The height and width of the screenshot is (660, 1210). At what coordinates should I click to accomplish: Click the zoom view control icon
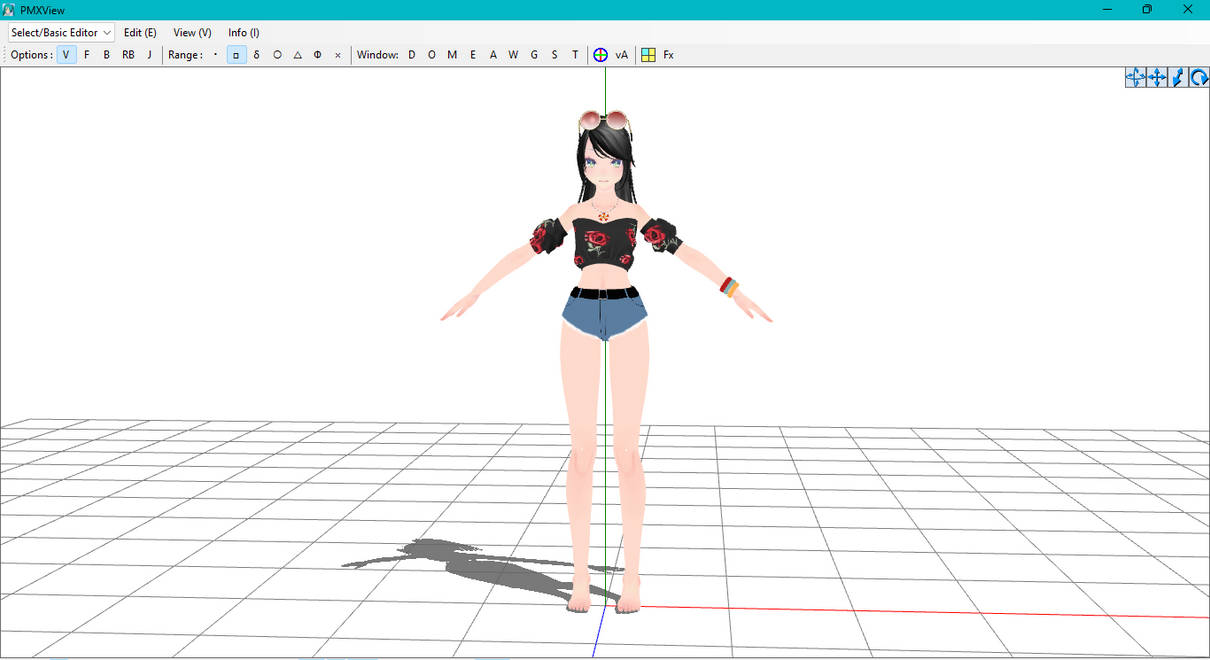1178,77
